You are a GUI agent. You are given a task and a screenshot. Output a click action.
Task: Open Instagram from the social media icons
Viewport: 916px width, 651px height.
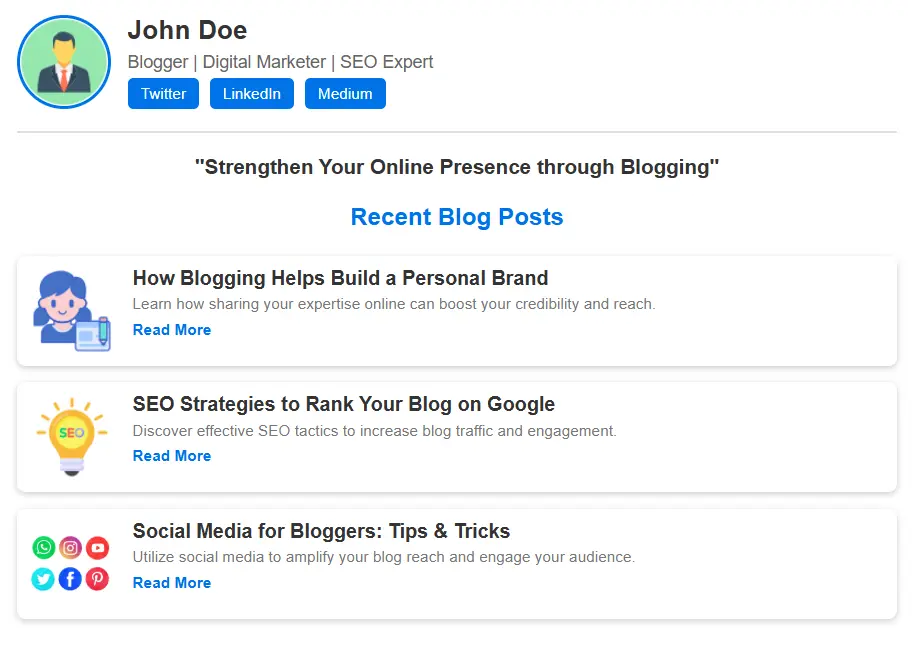click(70, 548)
